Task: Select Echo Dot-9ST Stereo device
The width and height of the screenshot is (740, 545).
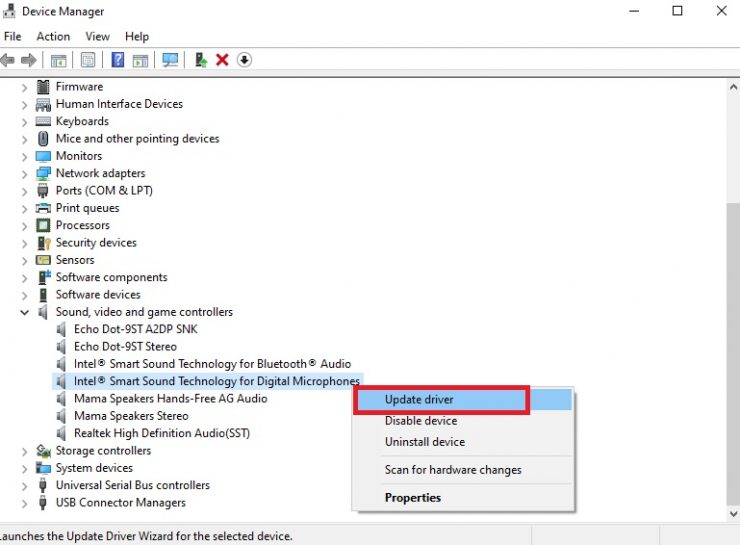Action: click(x=125, y=347)
